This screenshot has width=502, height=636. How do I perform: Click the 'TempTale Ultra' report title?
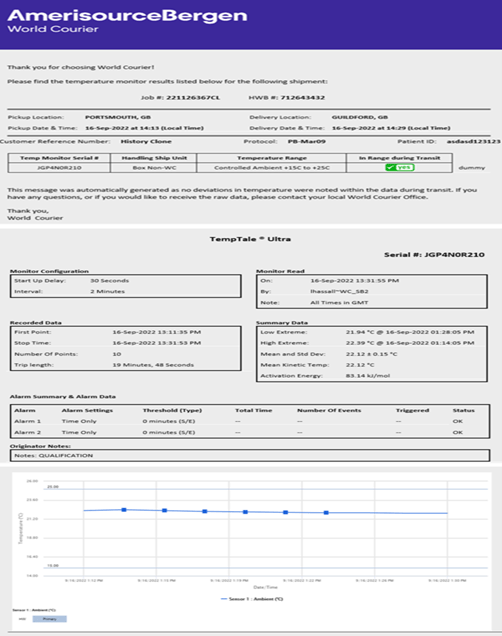[x=250, y=239]
